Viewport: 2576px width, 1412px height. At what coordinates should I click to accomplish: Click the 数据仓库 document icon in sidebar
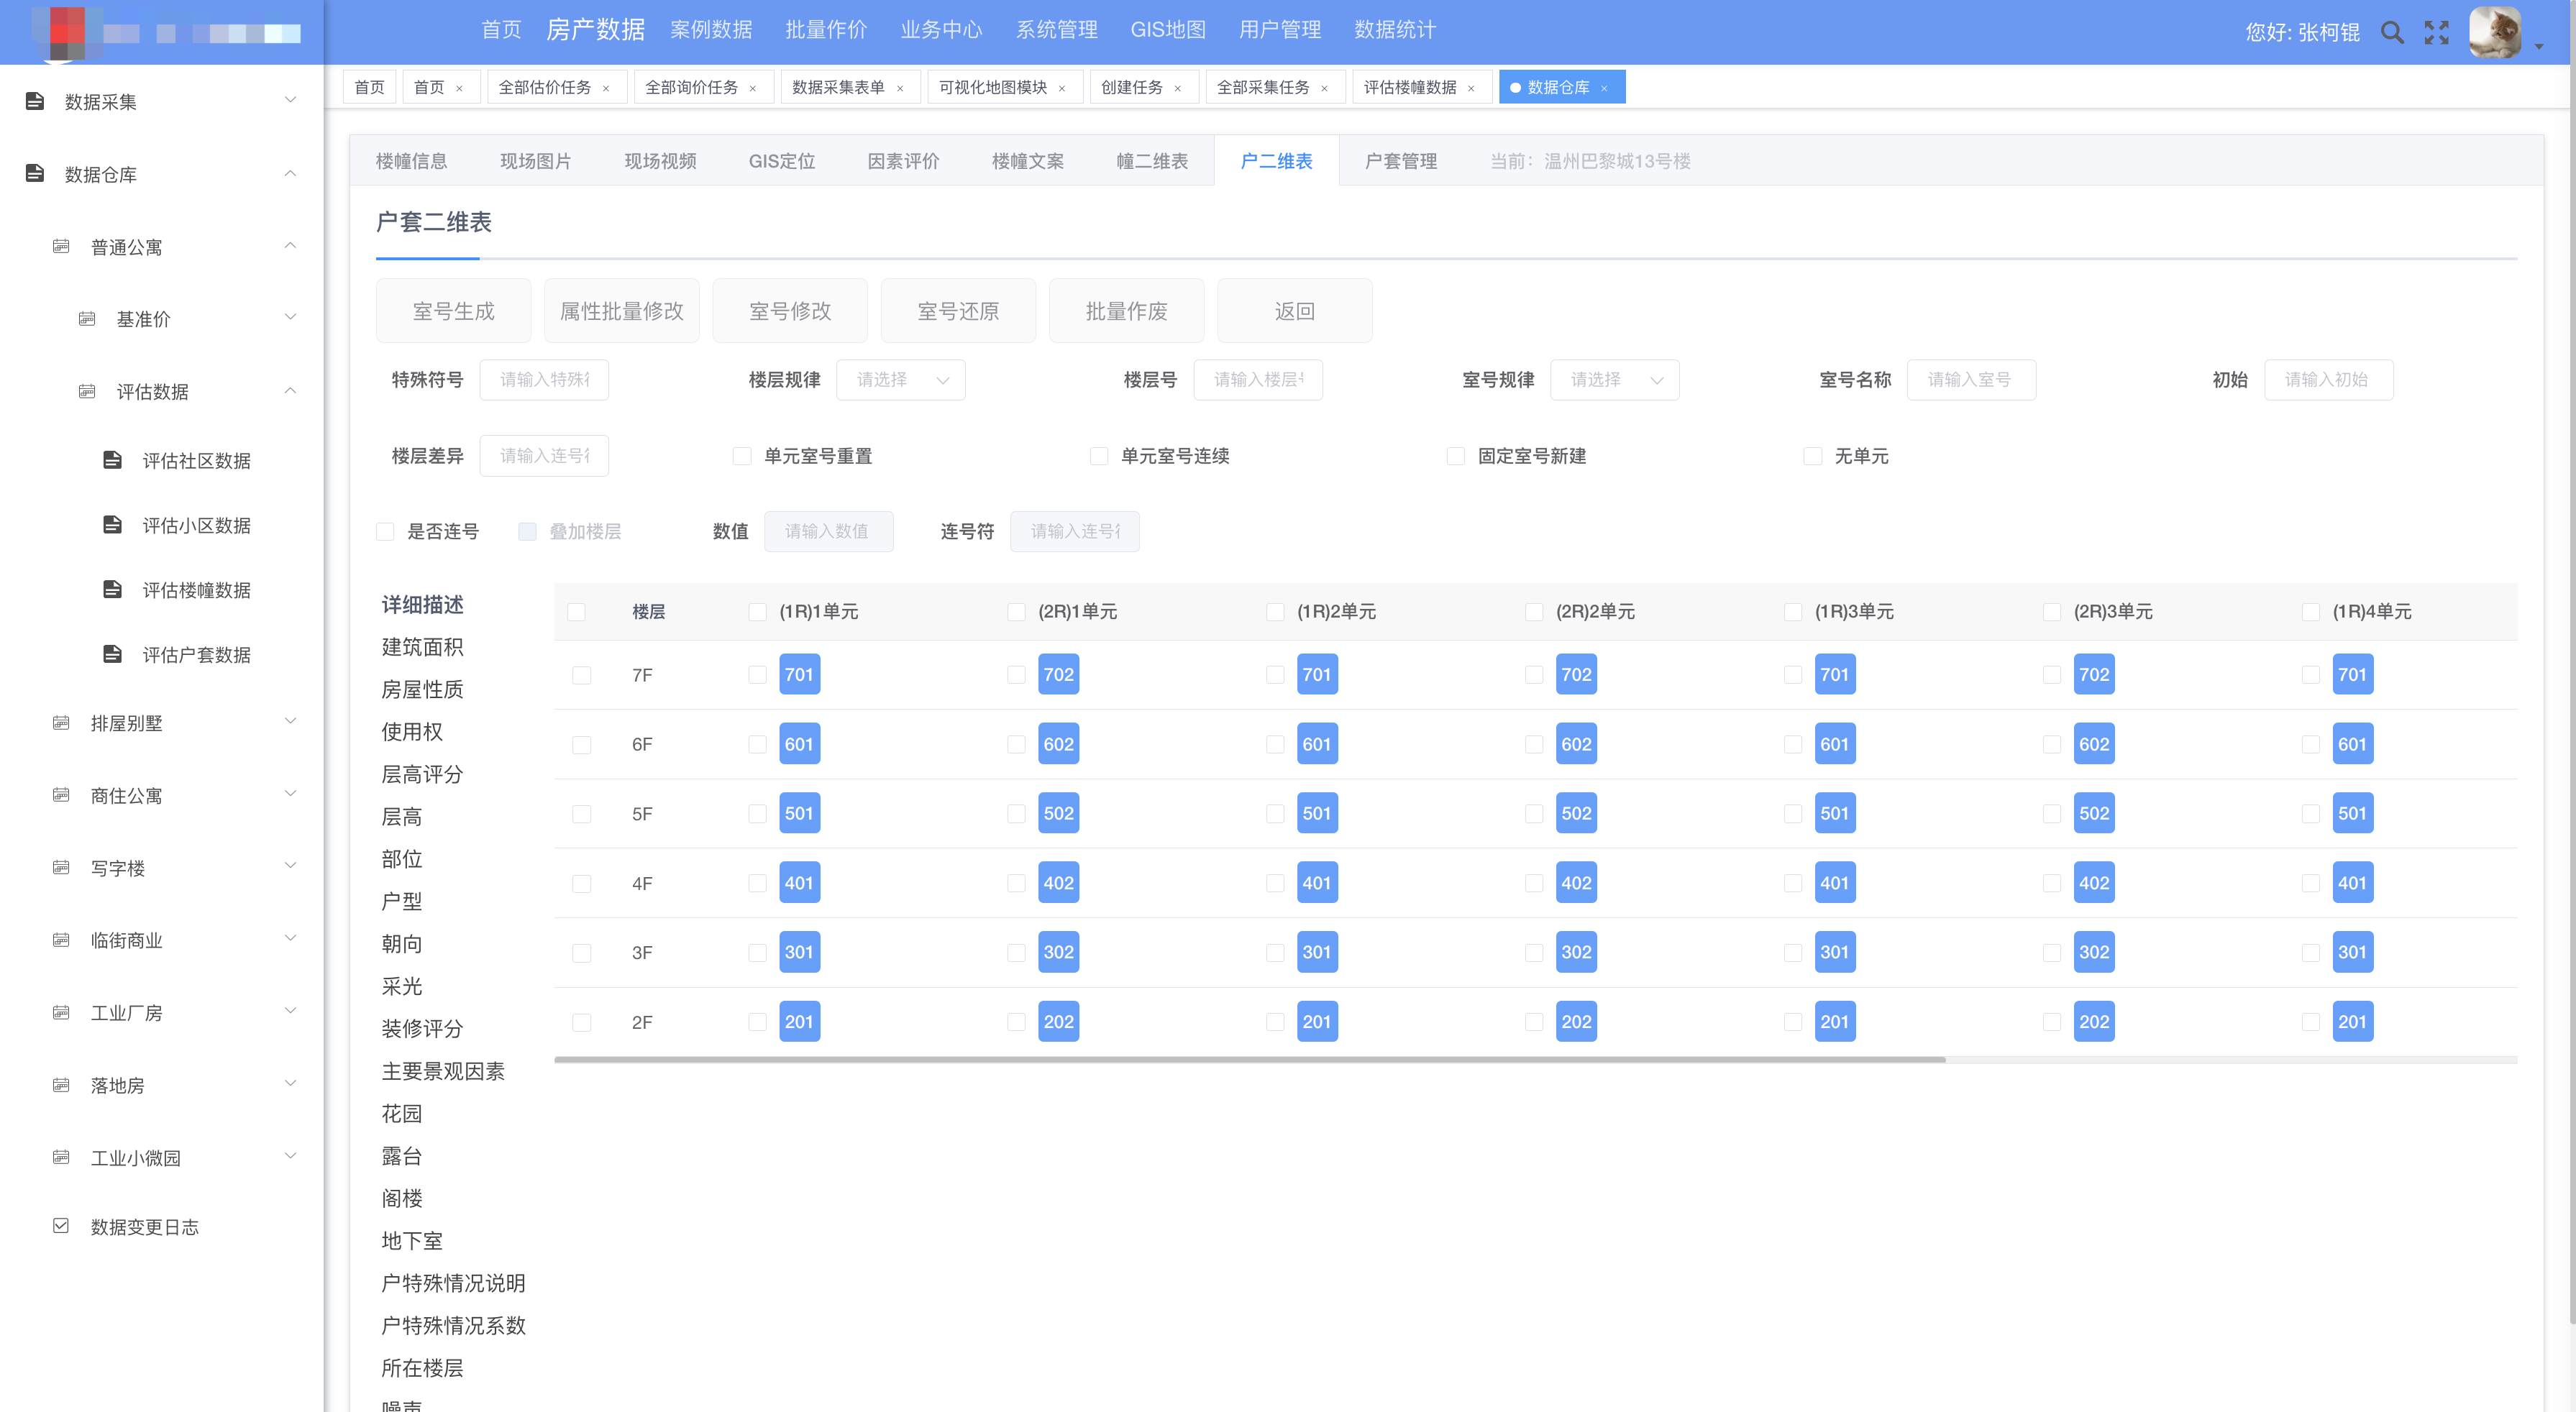coord(35,174)
